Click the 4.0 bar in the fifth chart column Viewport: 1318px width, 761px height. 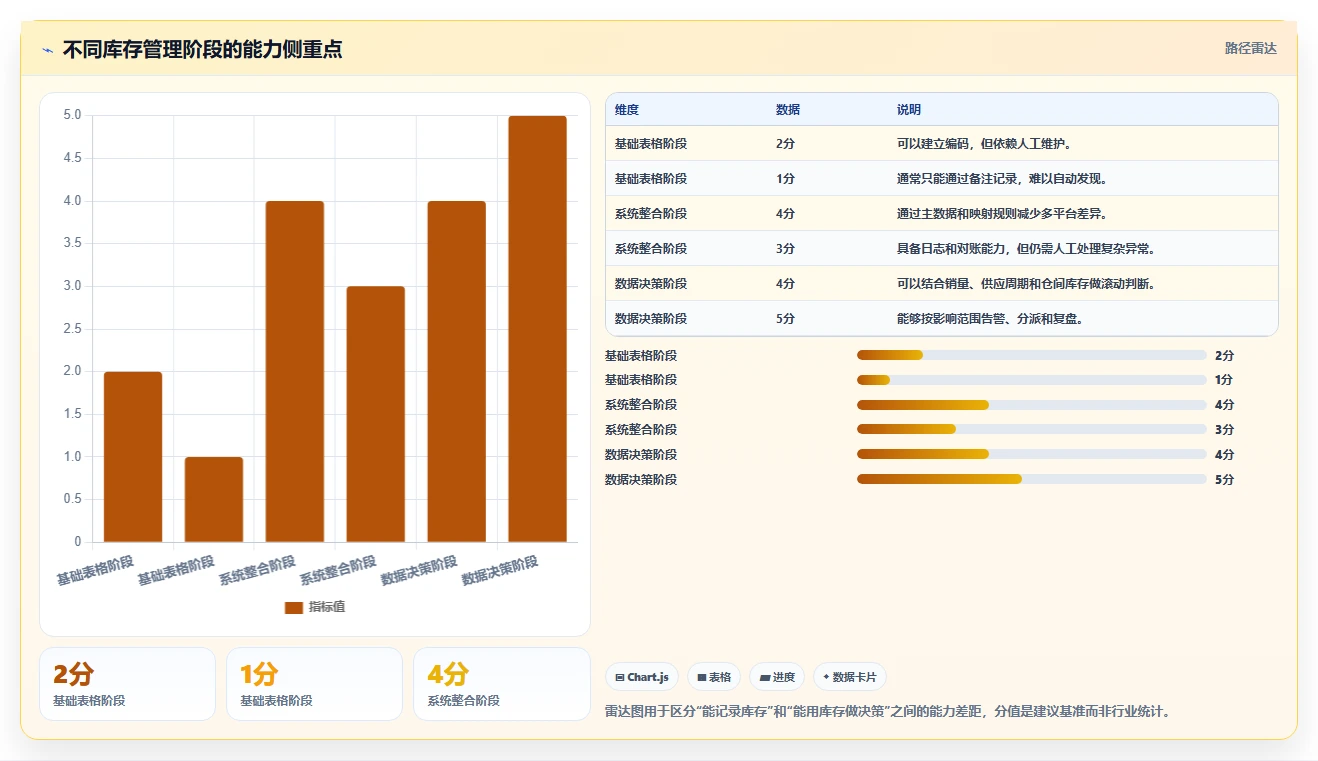point(457,372)
